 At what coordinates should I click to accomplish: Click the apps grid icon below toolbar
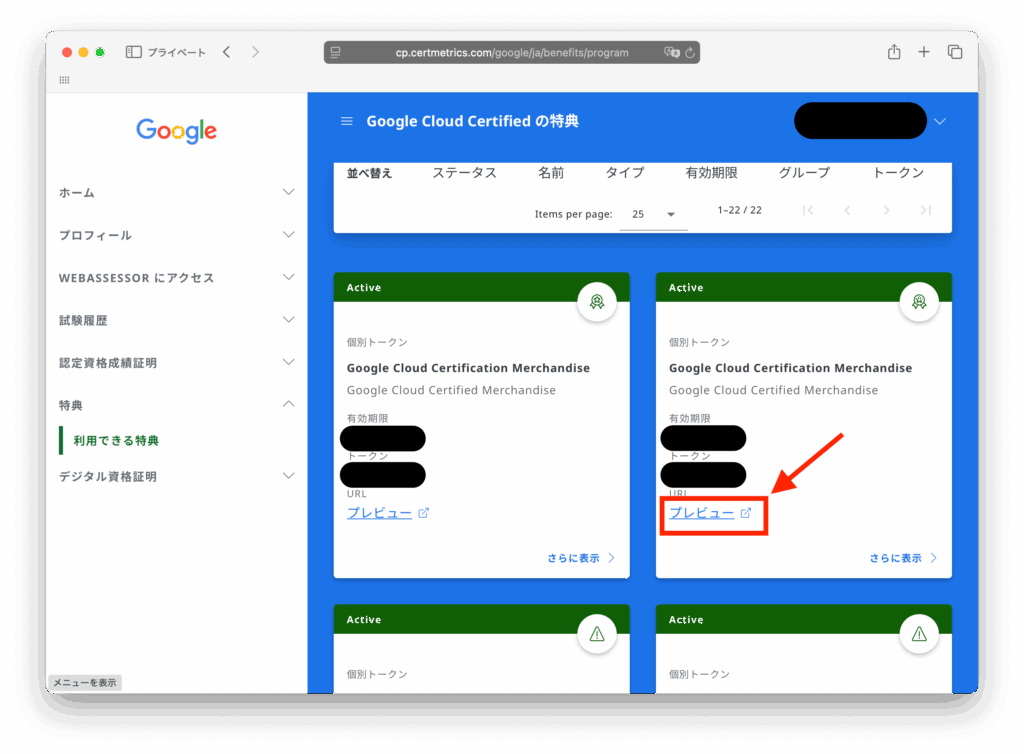(x=64, y=80)
